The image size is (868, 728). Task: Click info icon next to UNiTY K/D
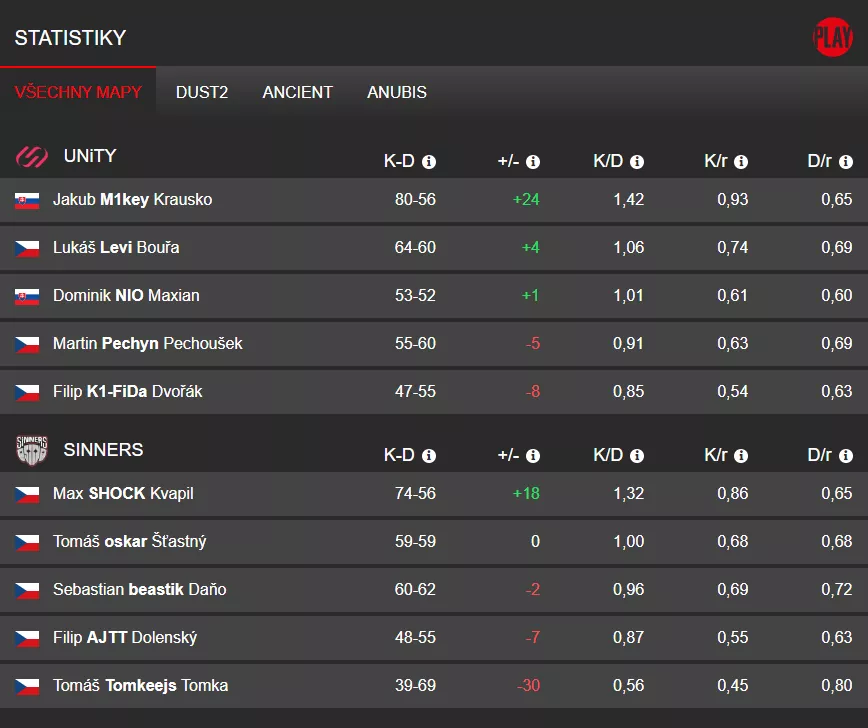click(x=637, y=162)
